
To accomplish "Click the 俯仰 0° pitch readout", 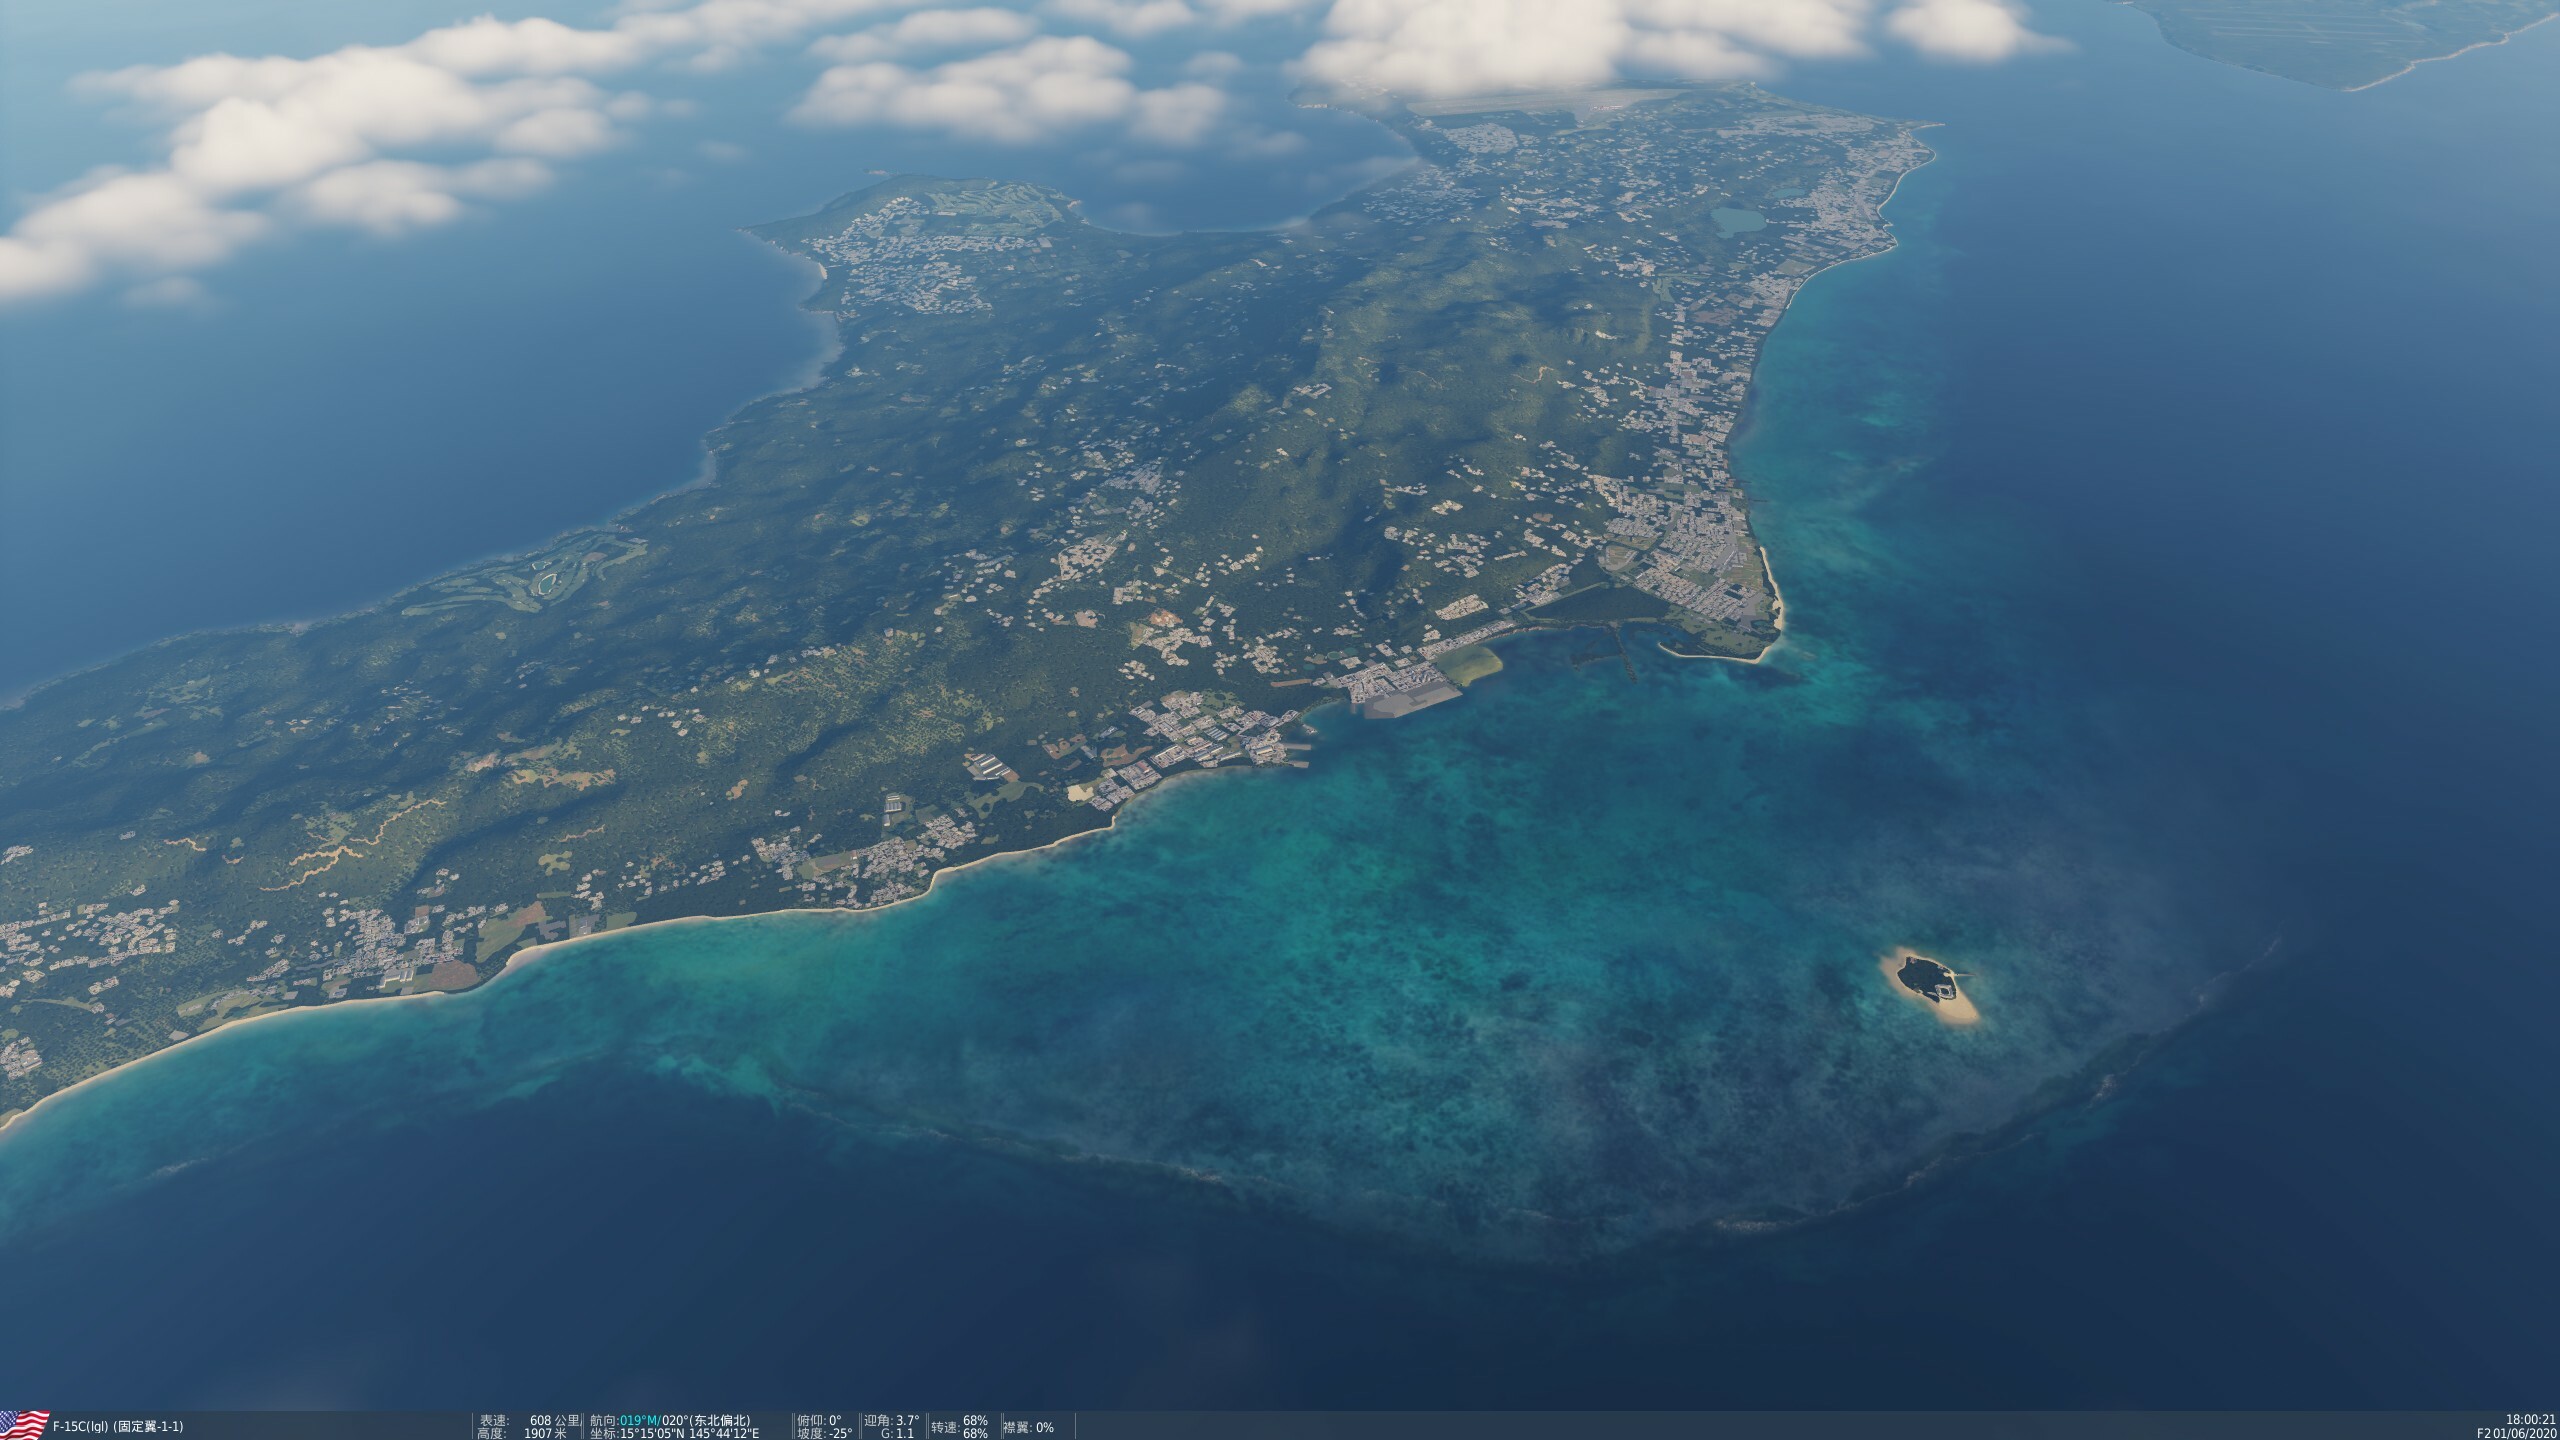I will pyautogui.click(x=819, y=1420).
